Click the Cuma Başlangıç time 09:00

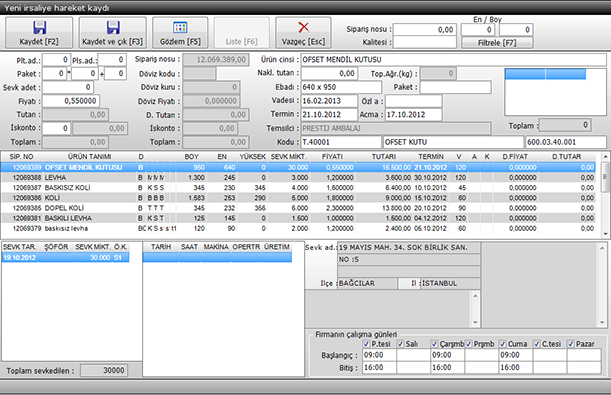(x=516, y=355)
